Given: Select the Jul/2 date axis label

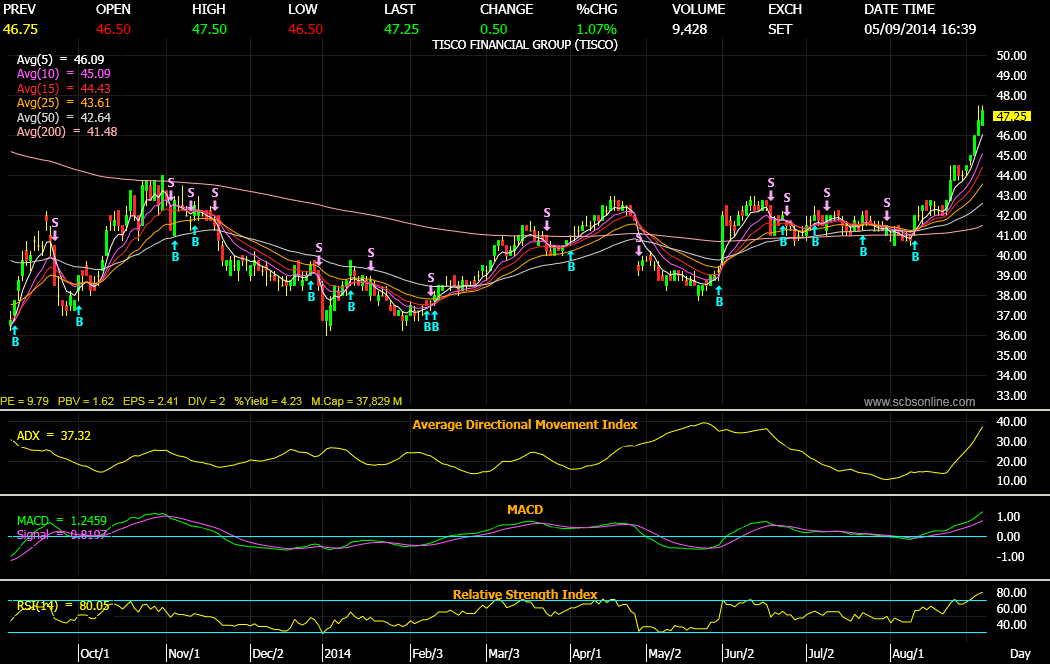Looking at the screenshot, I should (821, 654).
